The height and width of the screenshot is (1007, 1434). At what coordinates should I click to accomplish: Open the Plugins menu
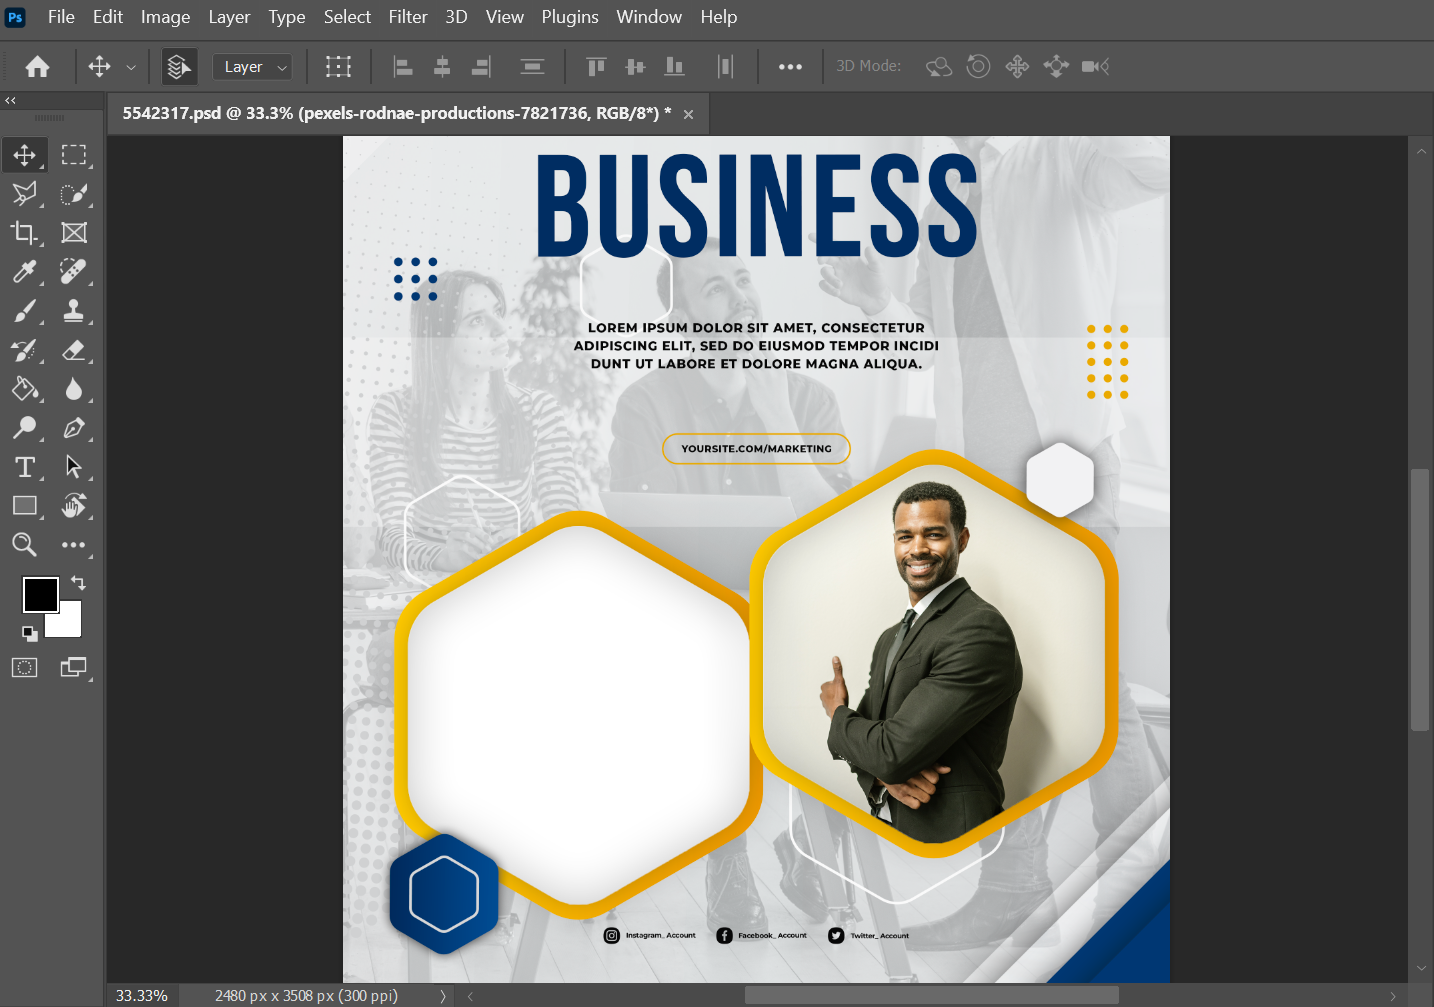tap(569, 17)
